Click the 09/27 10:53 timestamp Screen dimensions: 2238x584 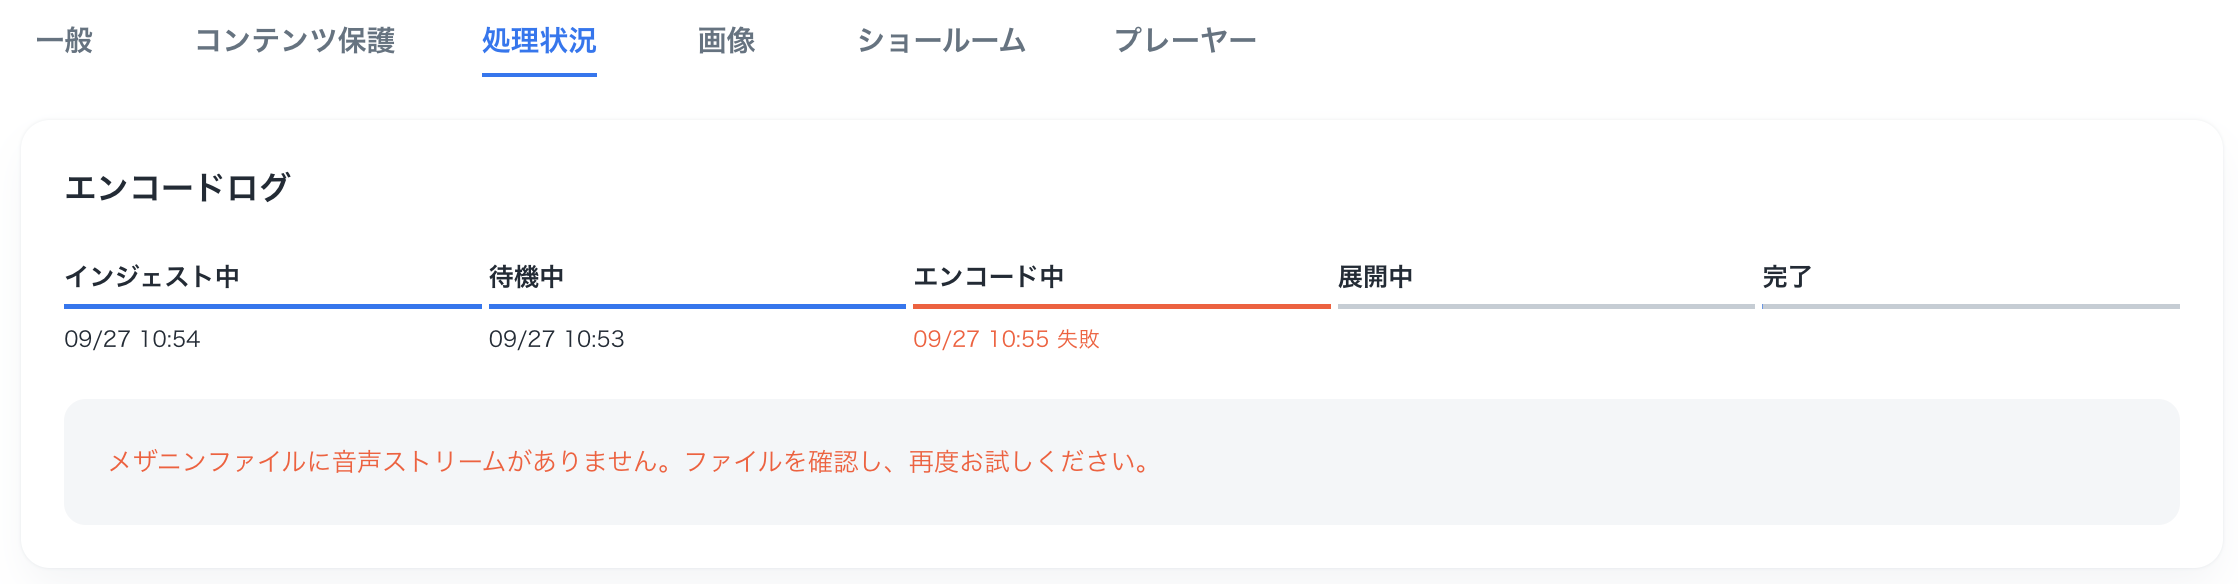[558, 340]
